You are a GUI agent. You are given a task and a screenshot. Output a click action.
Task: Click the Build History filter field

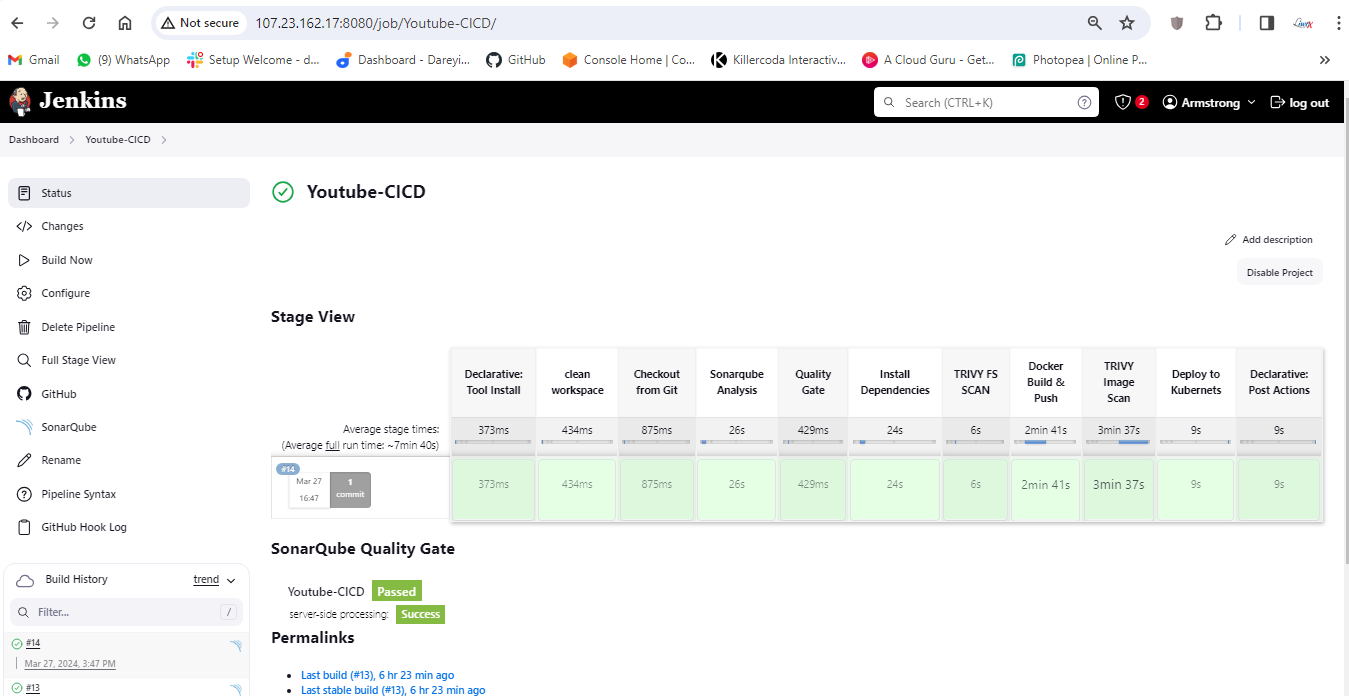pyautogui.click(x=125, y=611)
